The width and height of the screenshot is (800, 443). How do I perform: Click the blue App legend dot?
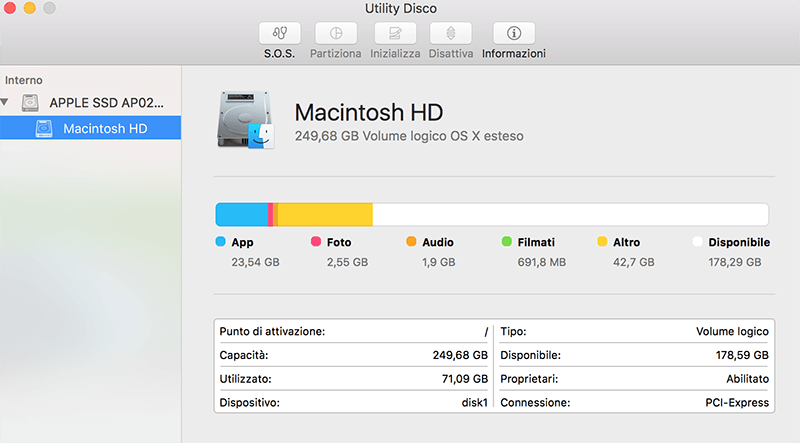[221, 242]
